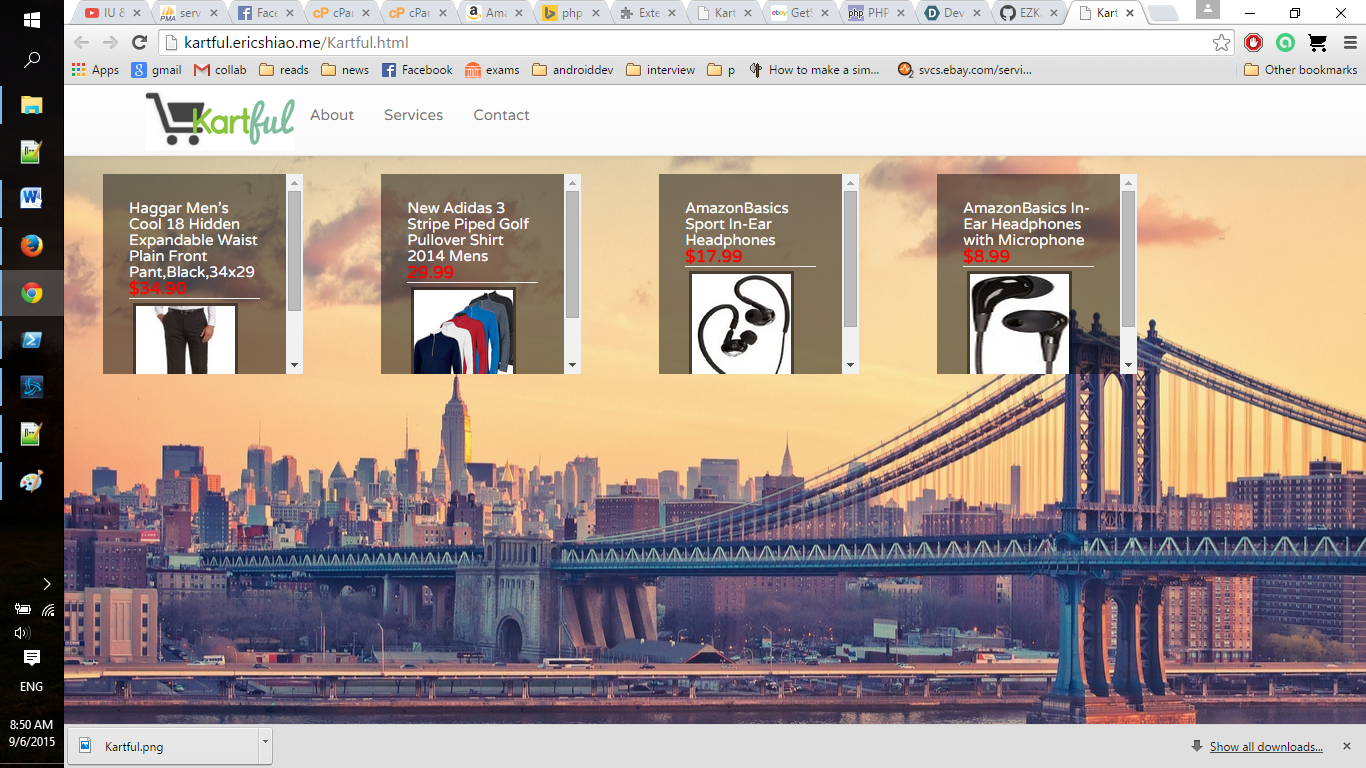The width and height of the screenshot is (1366, 768).
Task: Open the reads bookmark folder
Action: (x=284, y=70)
